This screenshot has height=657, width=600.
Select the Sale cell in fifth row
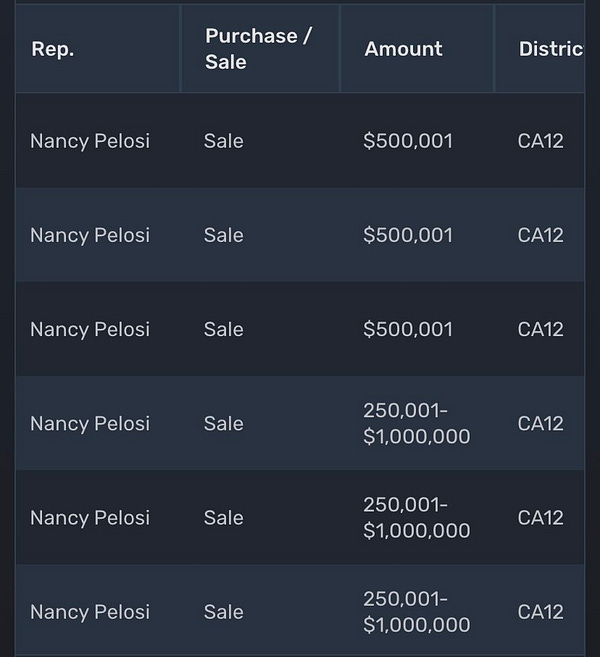tap(224, 518)
